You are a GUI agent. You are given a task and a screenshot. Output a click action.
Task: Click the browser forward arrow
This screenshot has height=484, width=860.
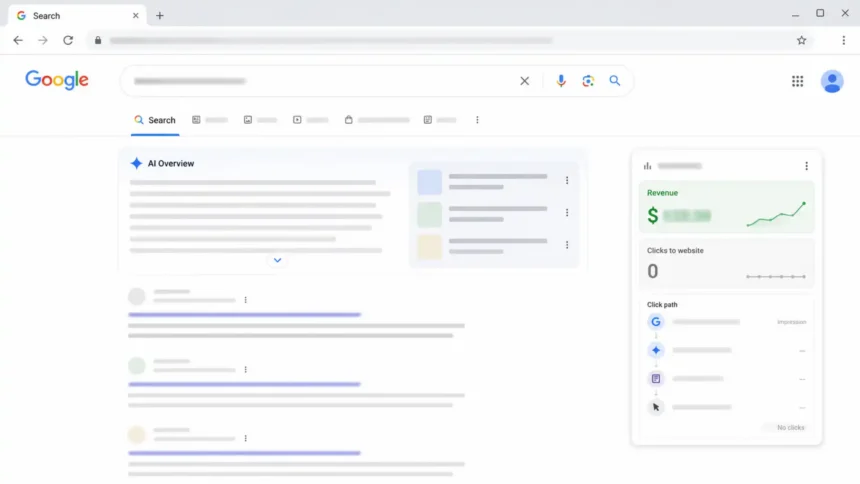coord(43,40)
